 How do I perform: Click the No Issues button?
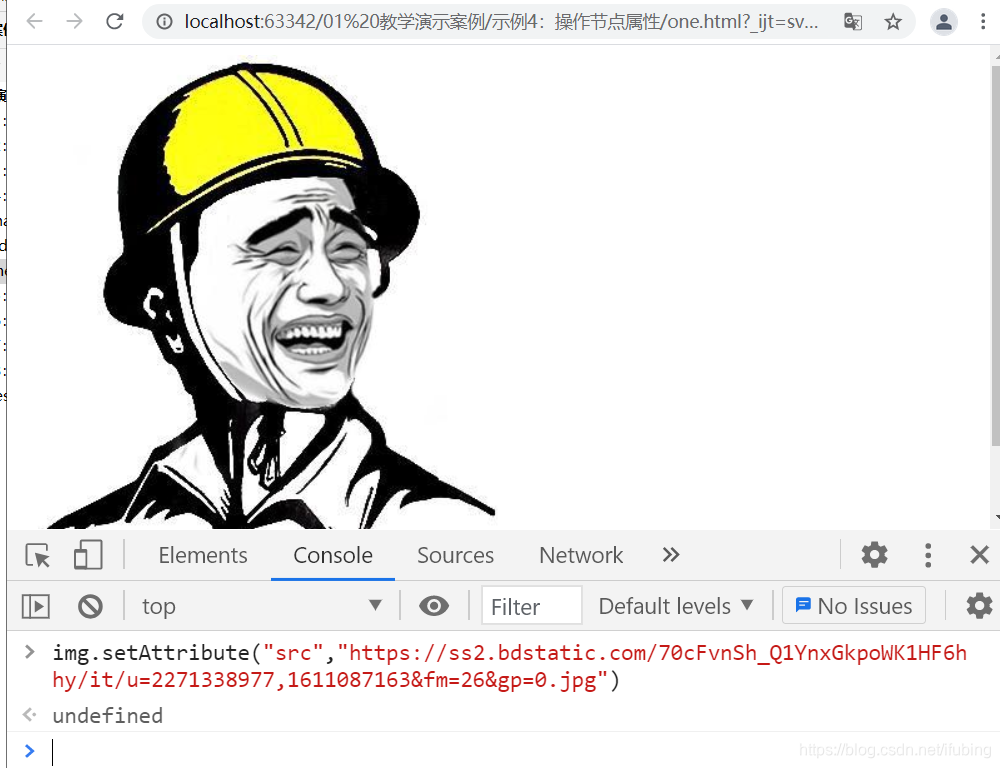tap(854, 606)
